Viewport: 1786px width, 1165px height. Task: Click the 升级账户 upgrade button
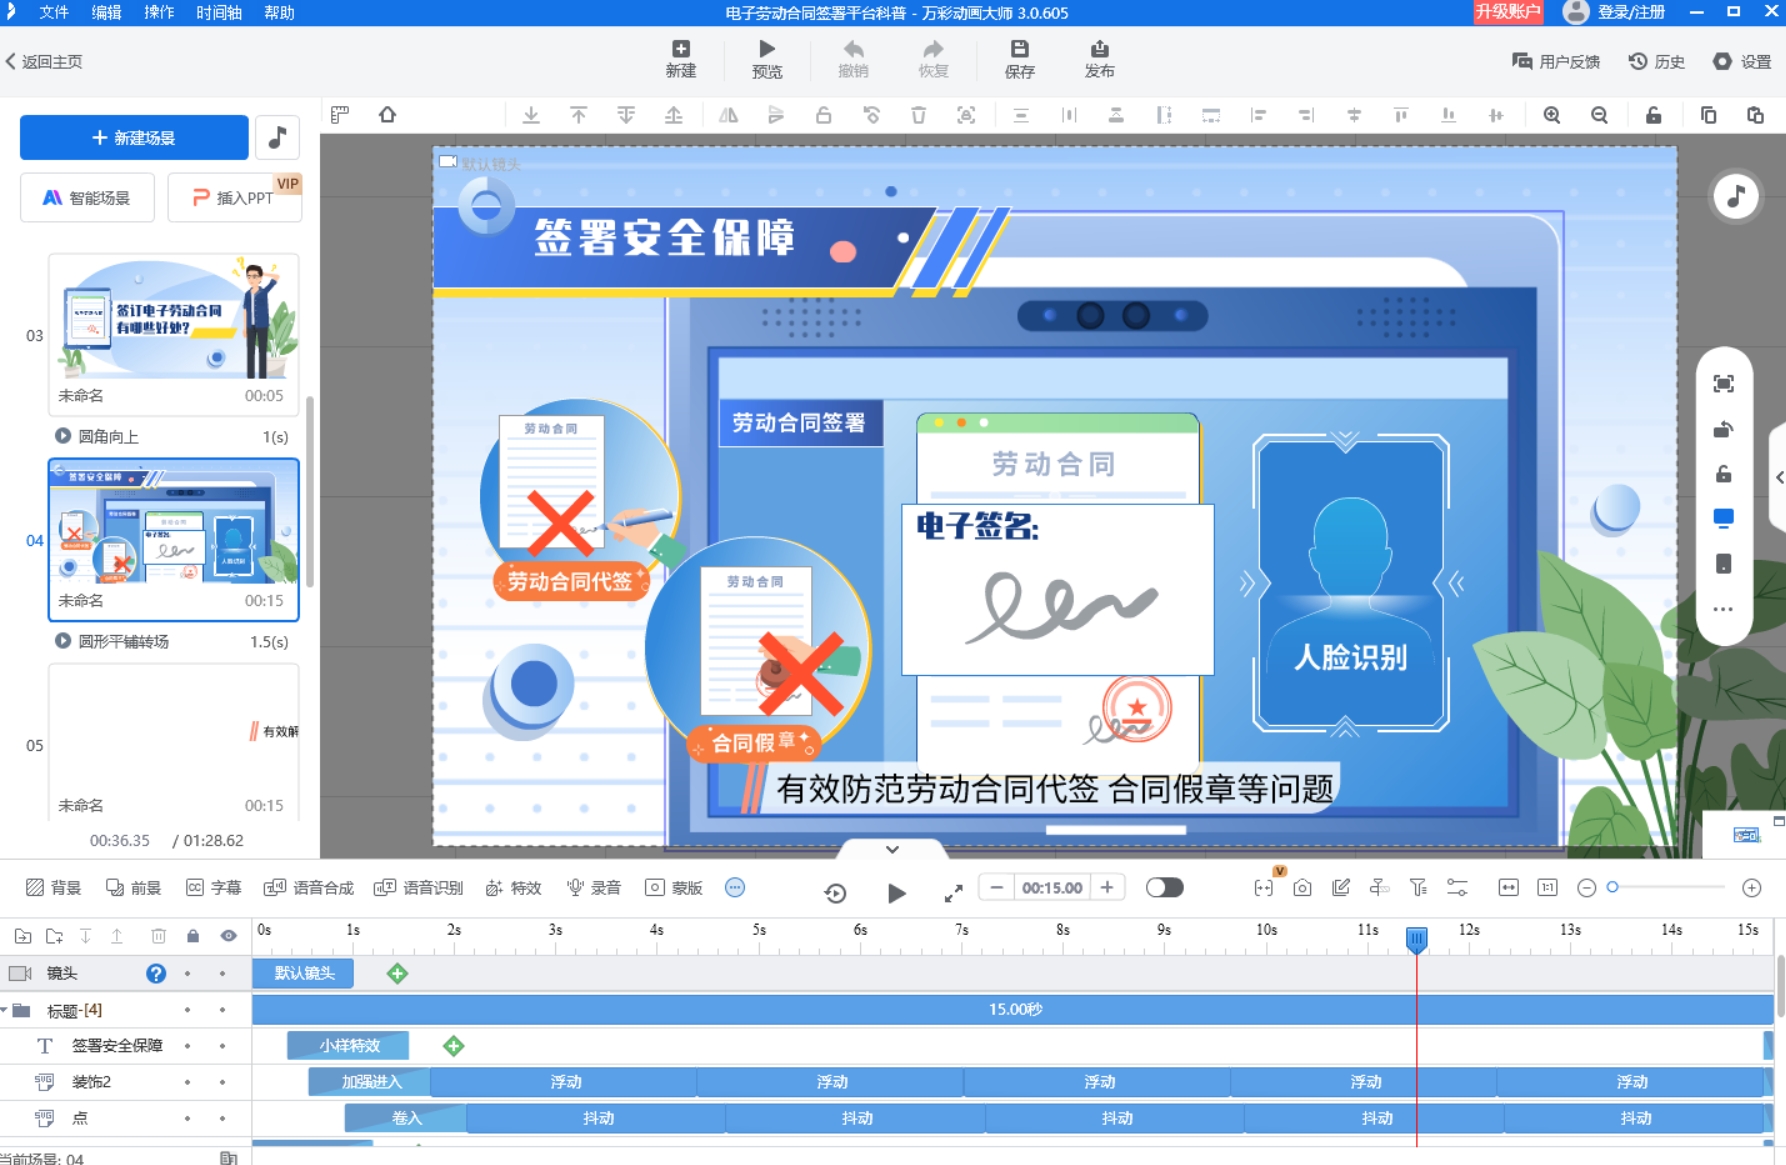coord(1508,12)
